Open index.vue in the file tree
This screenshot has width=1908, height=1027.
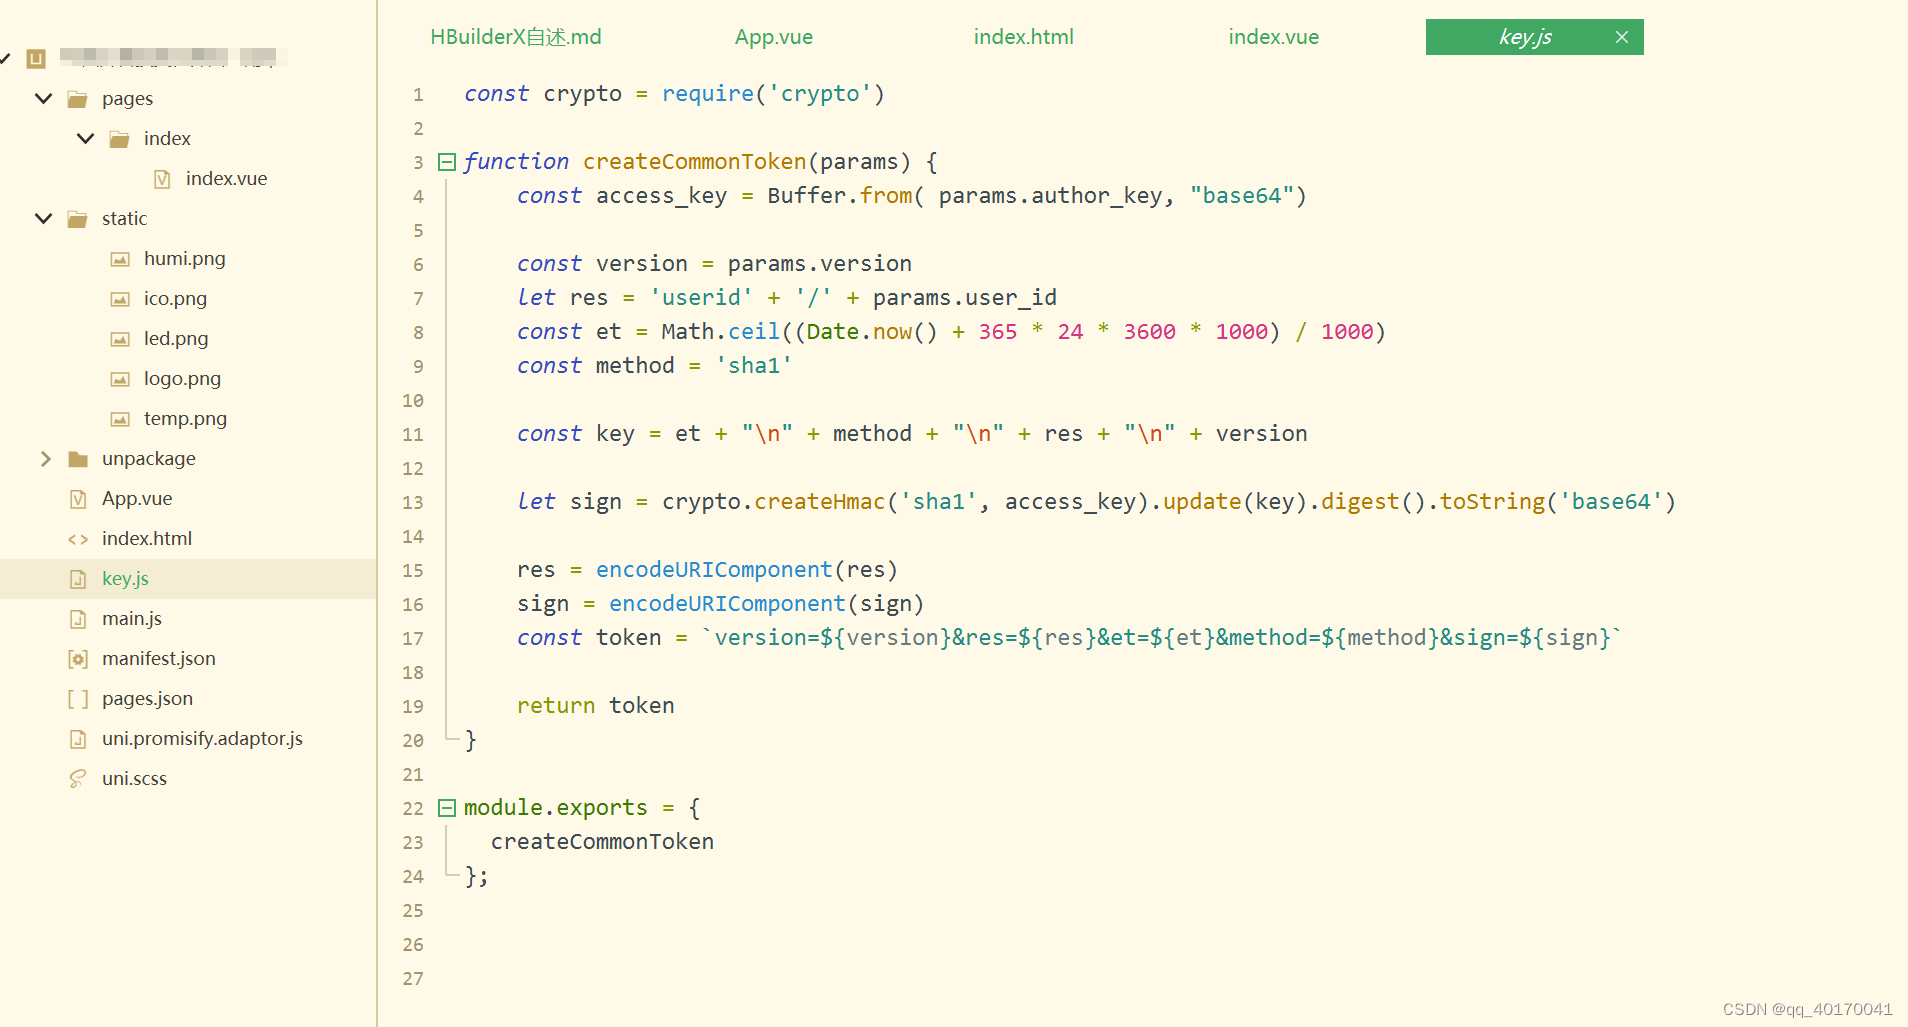tap(226, 178)
